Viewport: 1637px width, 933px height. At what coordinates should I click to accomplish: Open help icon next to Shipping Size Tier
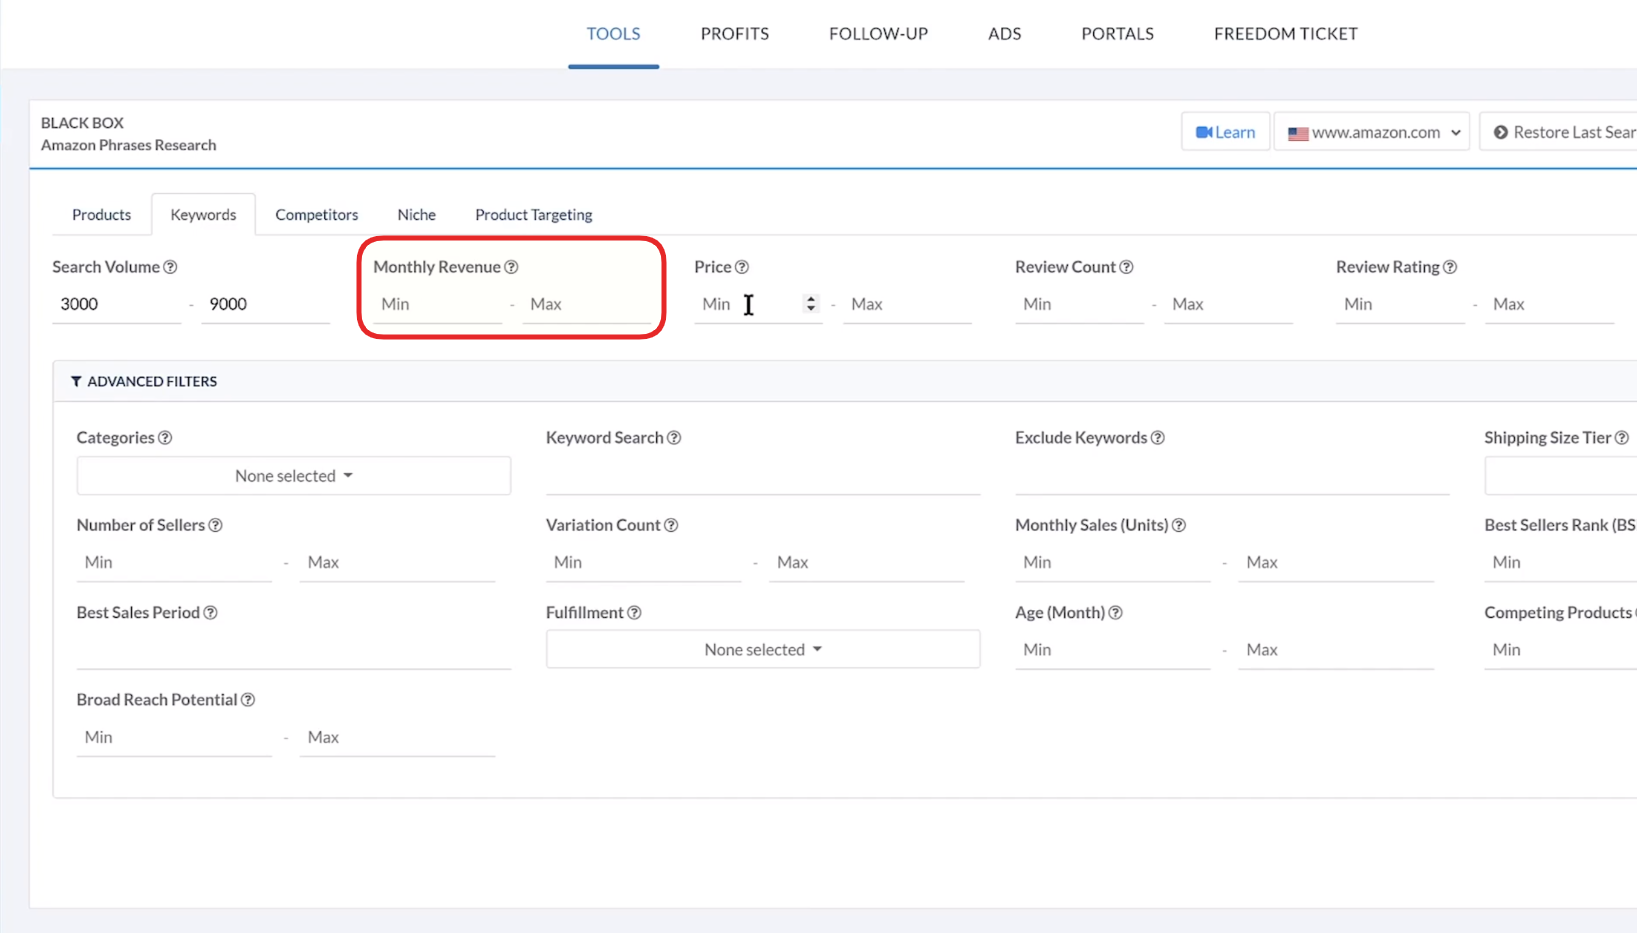tap(1622, 438)
